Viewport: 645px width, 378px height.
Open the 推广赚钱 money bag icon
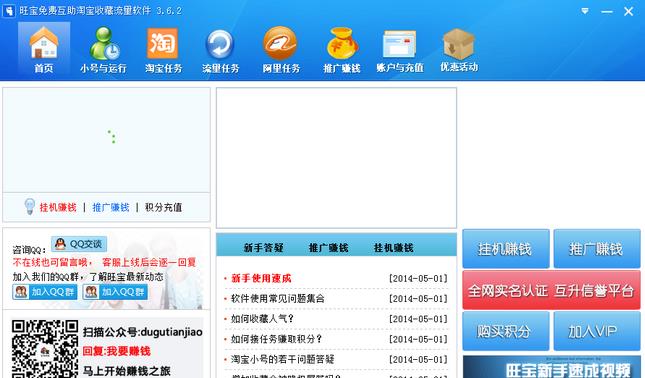tap(341, 50)
